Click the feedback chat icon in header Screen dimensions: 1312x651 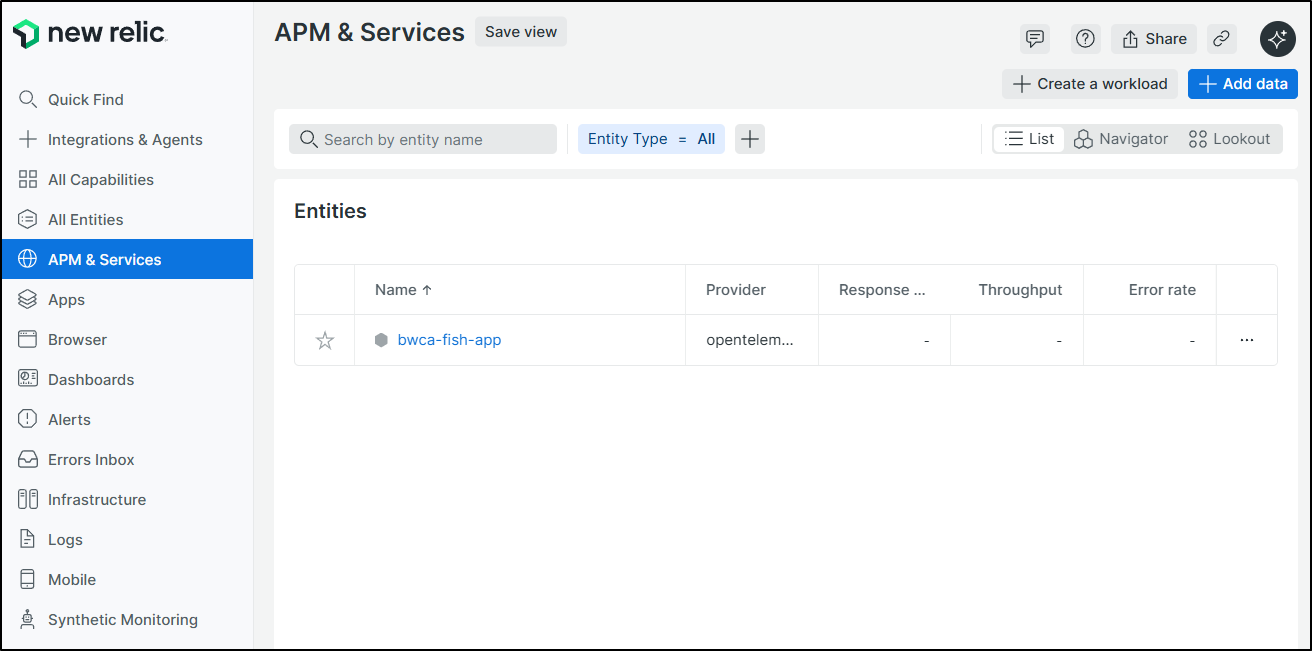pyautogui.click(x=1035, y=39)
